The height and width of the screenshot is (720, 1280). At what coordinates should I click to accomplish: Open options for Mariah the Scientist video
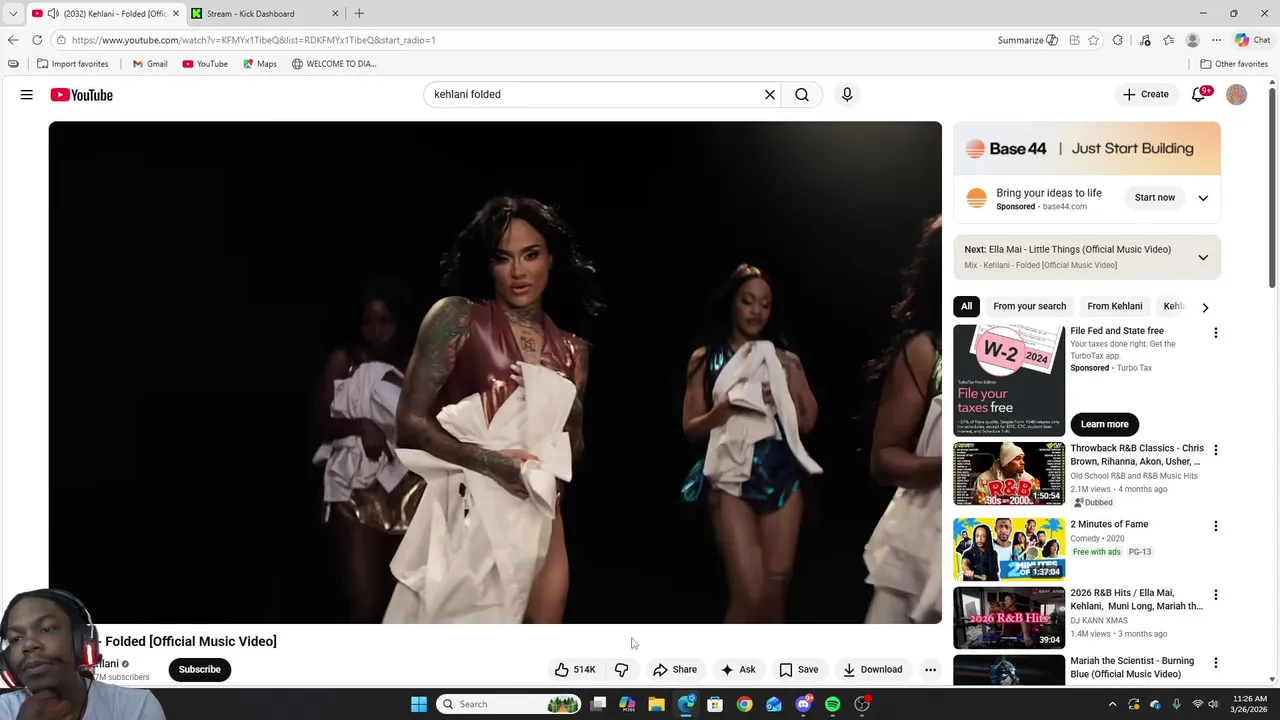tap(1216, 663)
